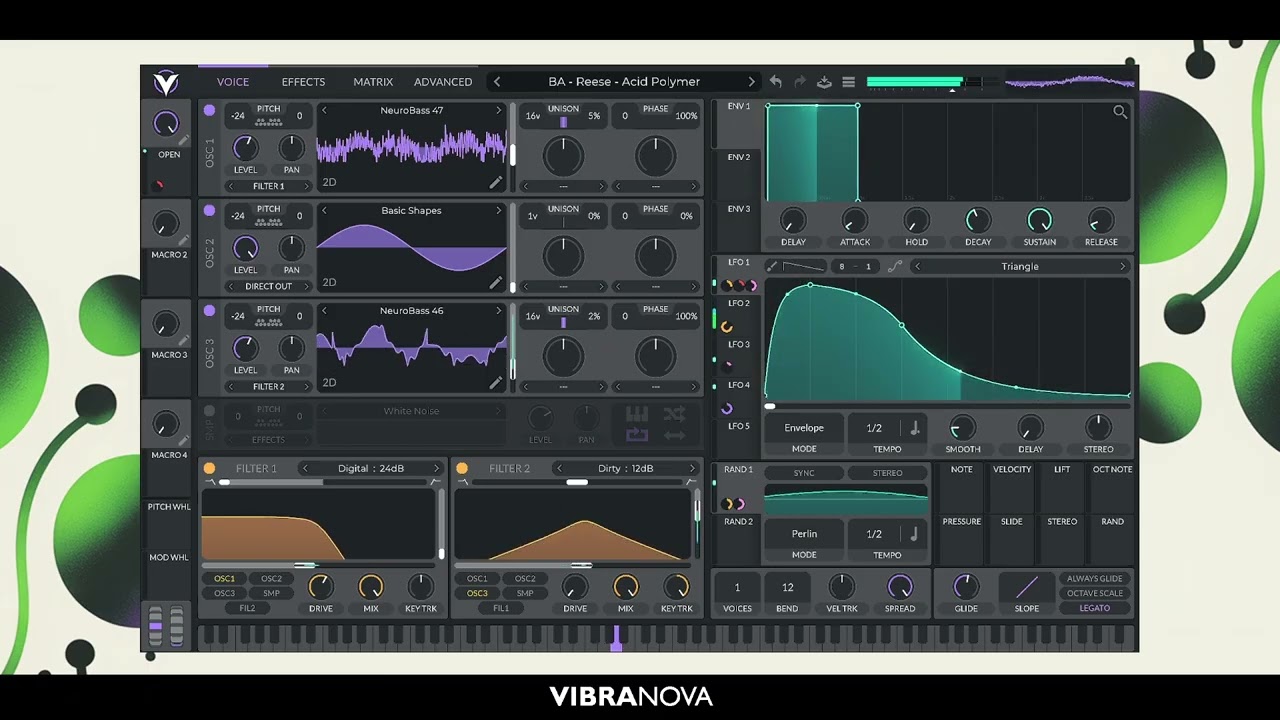
Task: Click the redo arrow icon
Action: tap(800, 82)
